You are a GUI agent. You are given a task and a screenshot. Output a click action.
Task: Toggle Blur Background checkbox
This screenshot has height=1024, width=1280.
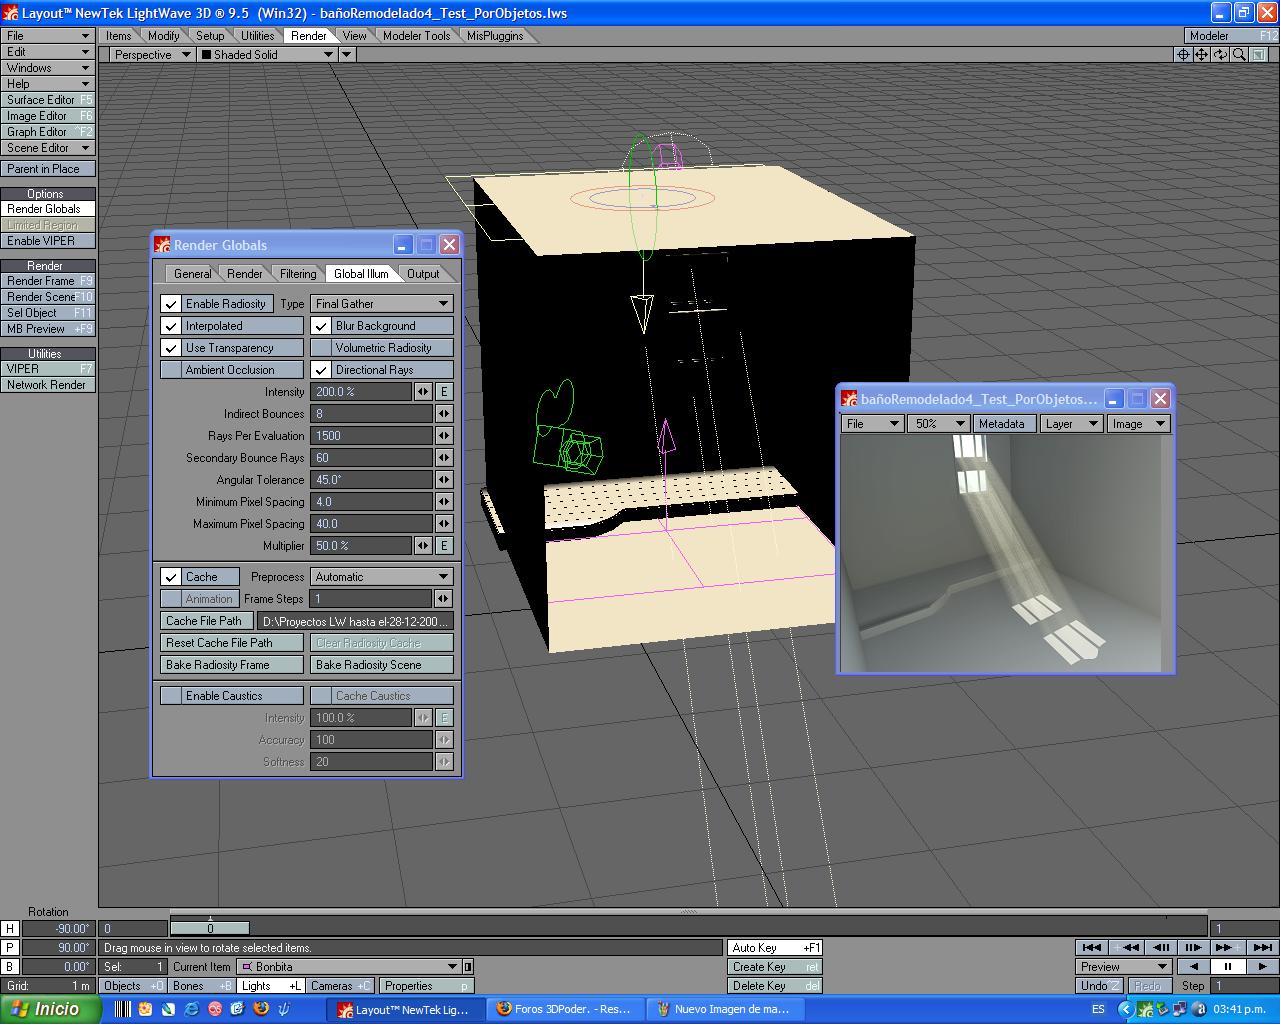(x=321, y=326)
